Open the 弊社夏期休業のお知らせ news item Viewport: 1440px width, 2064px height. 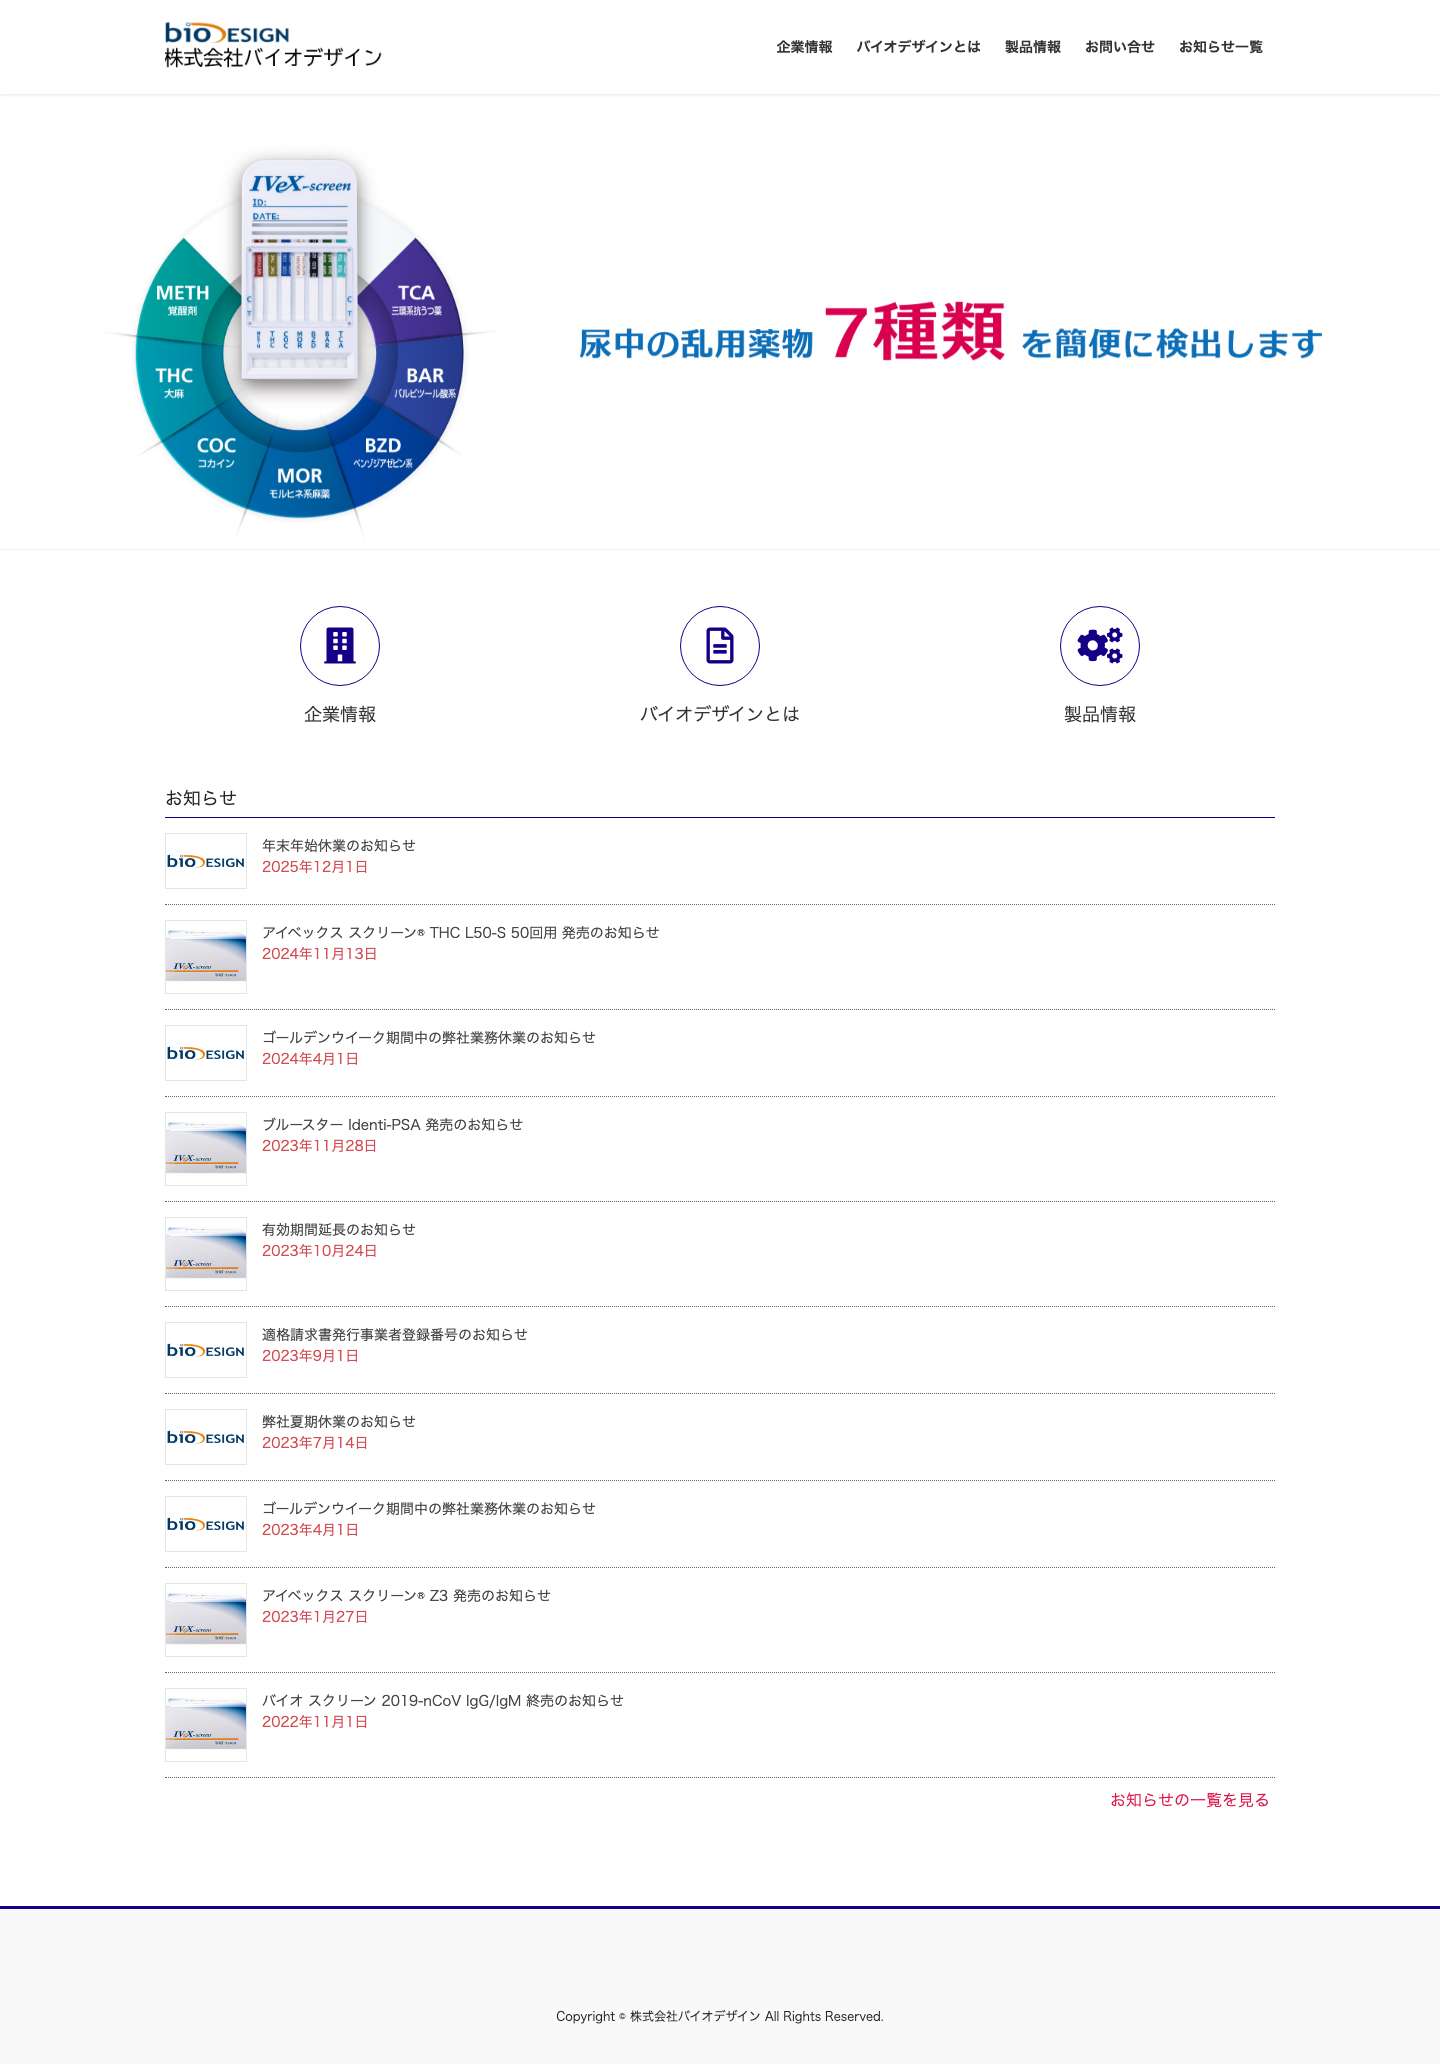point(339,1421)
